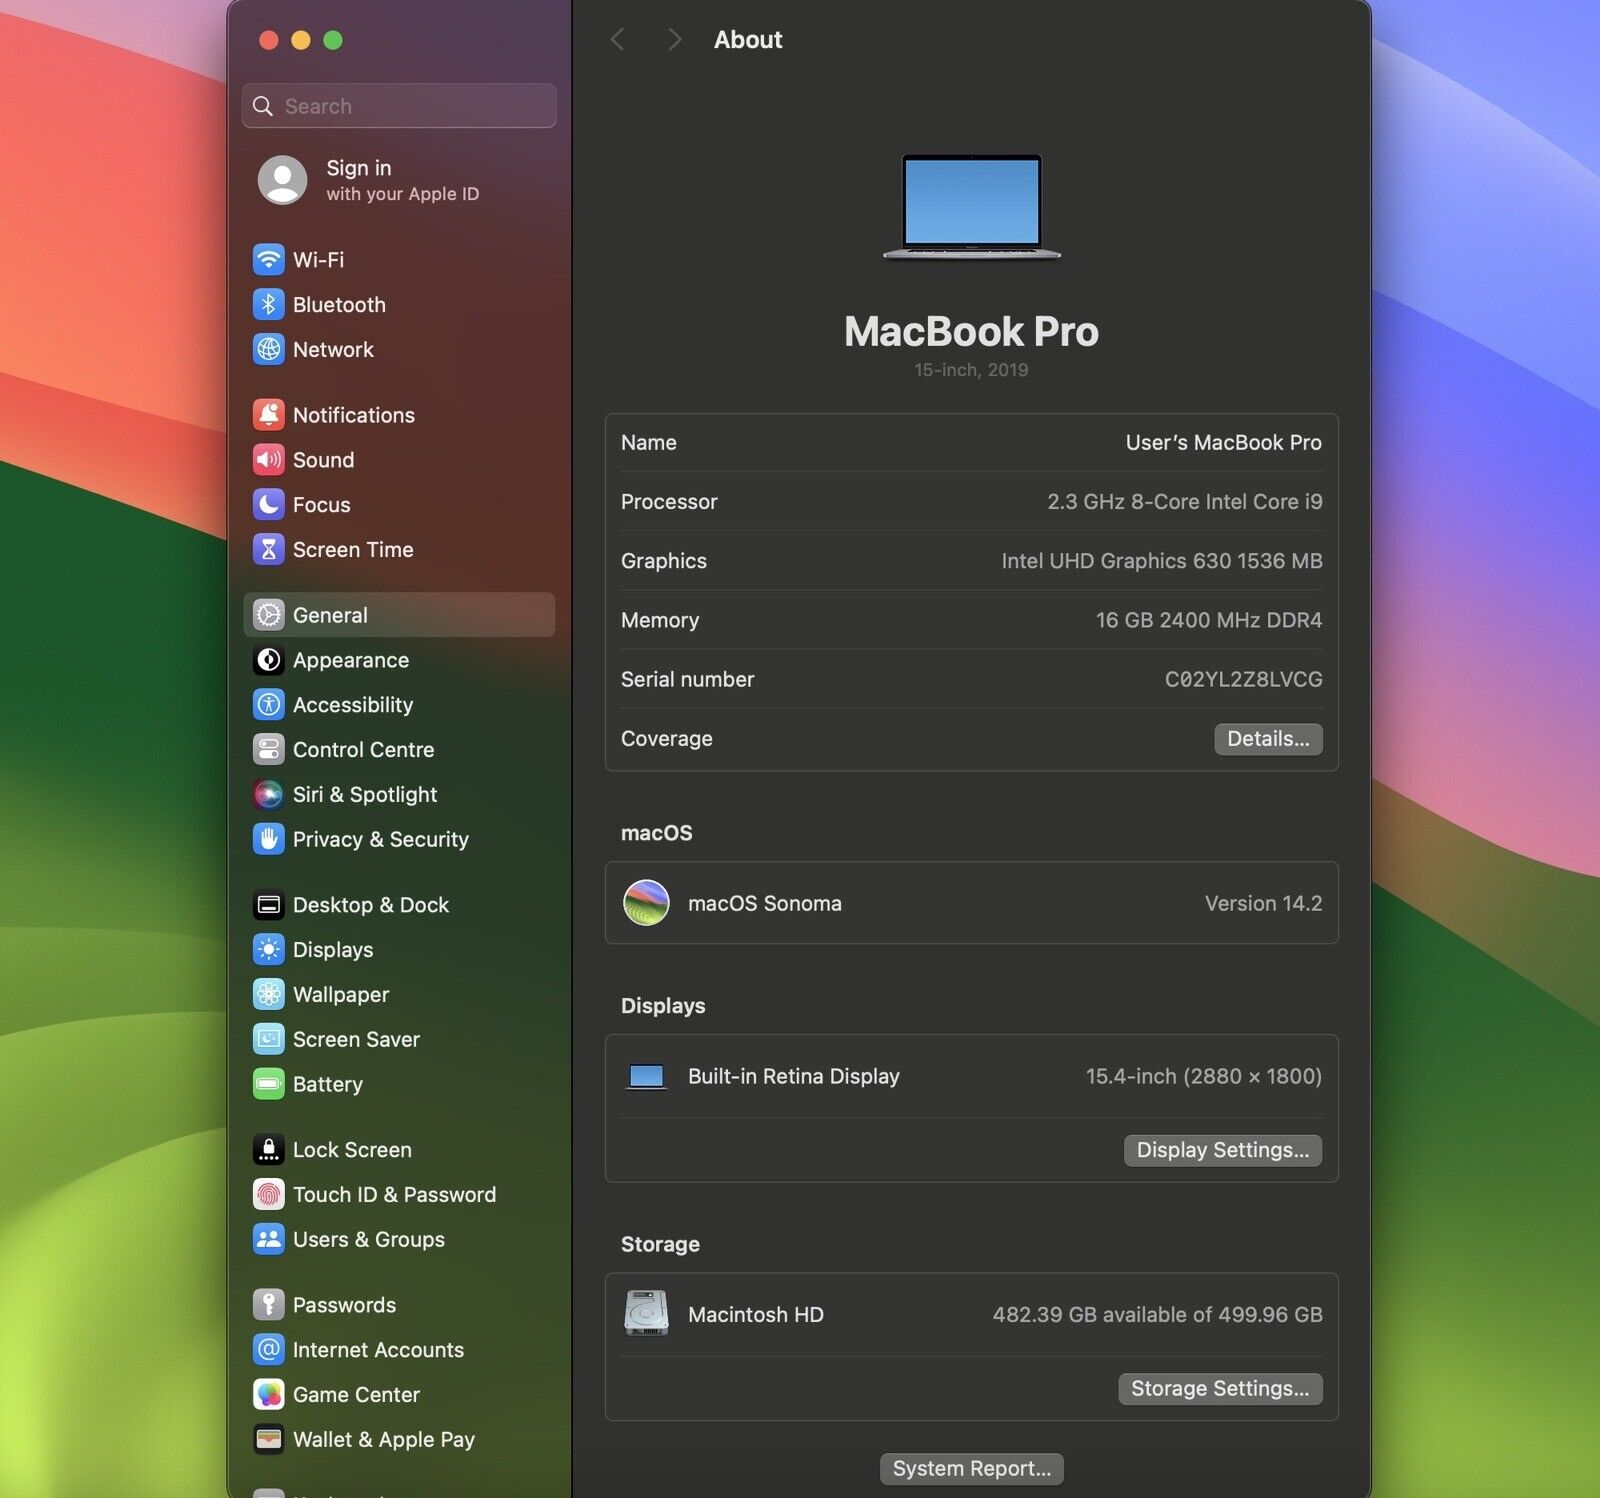Select the Sound speaker icon
The image size is (1600, 1498).
tap(268, 460)
